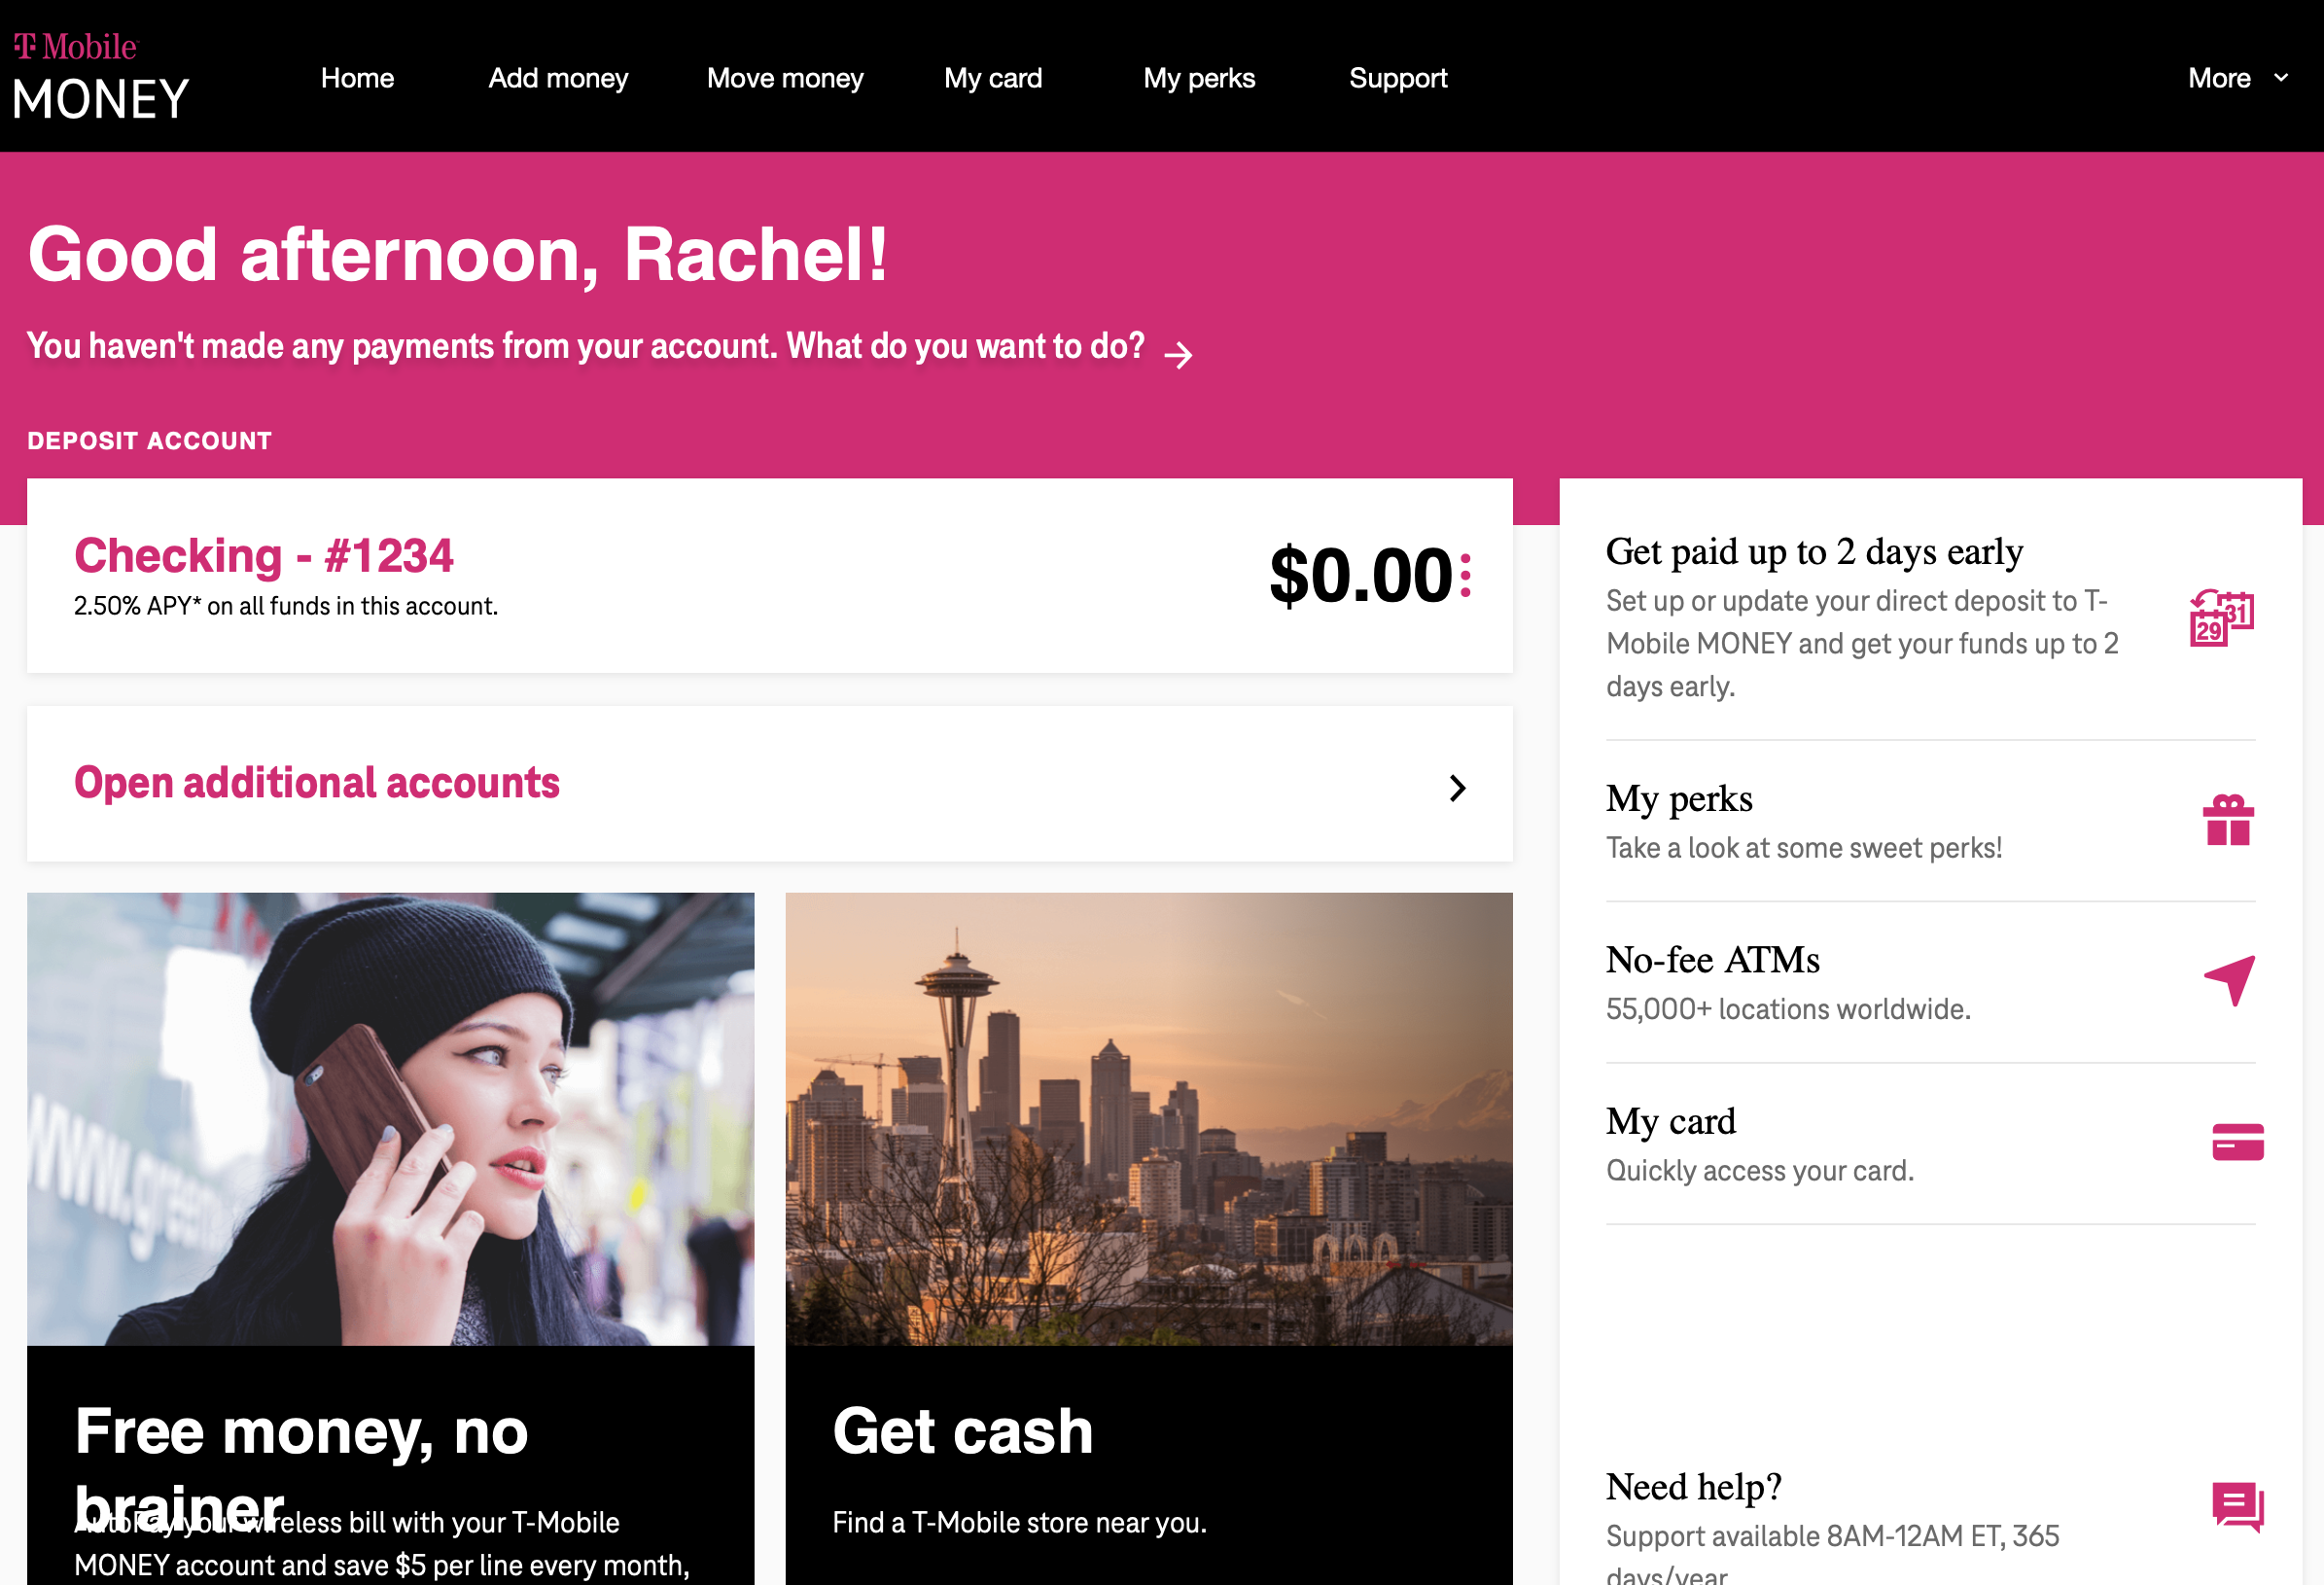Image resolution: width=2324 pixels, height=1585 pixels.
Task: Expand the More dropdown
Action: tap(2237, 78)
